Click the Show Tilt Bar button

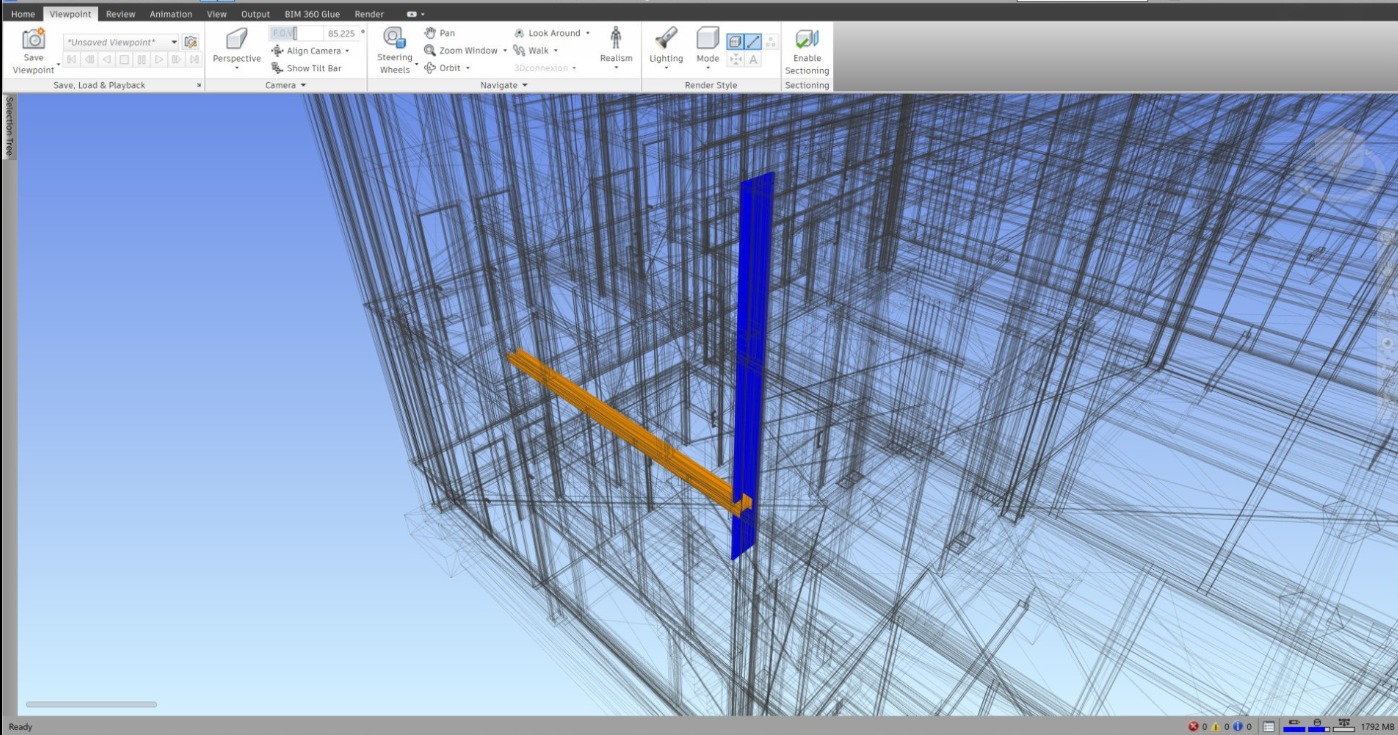click(x=306, y=68)
